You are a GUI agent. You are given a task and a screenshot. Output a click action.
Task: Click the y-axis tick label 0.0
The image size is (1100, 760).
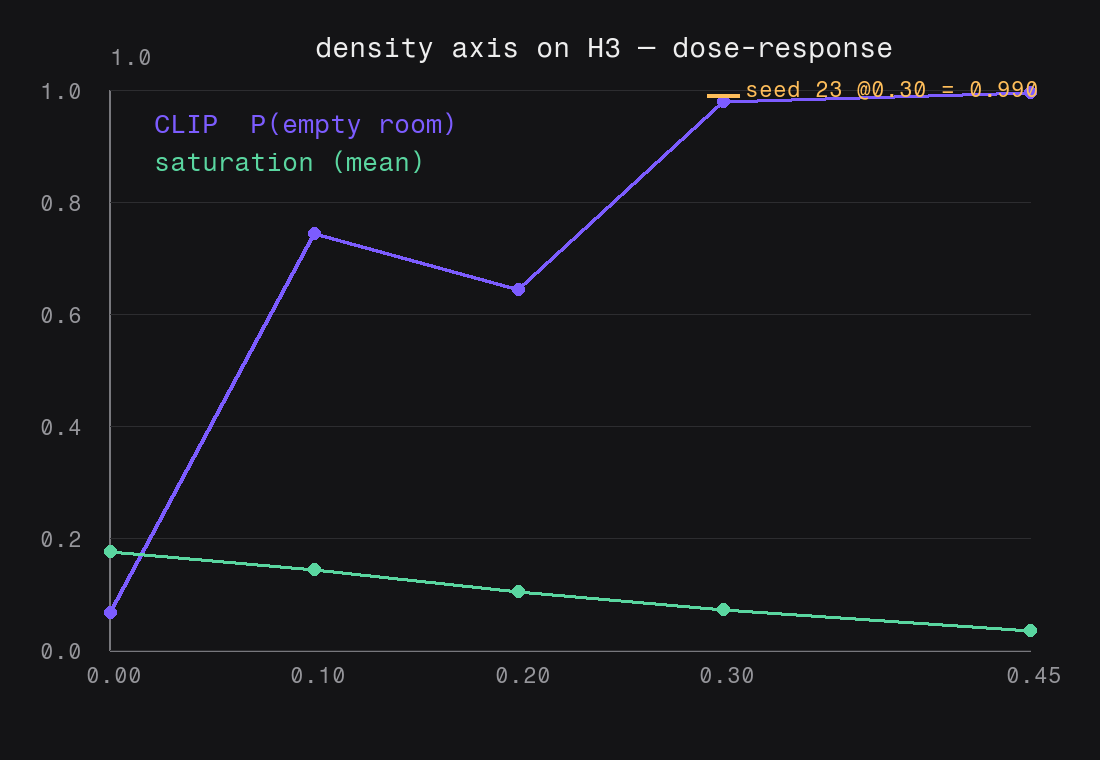point(60,652)
